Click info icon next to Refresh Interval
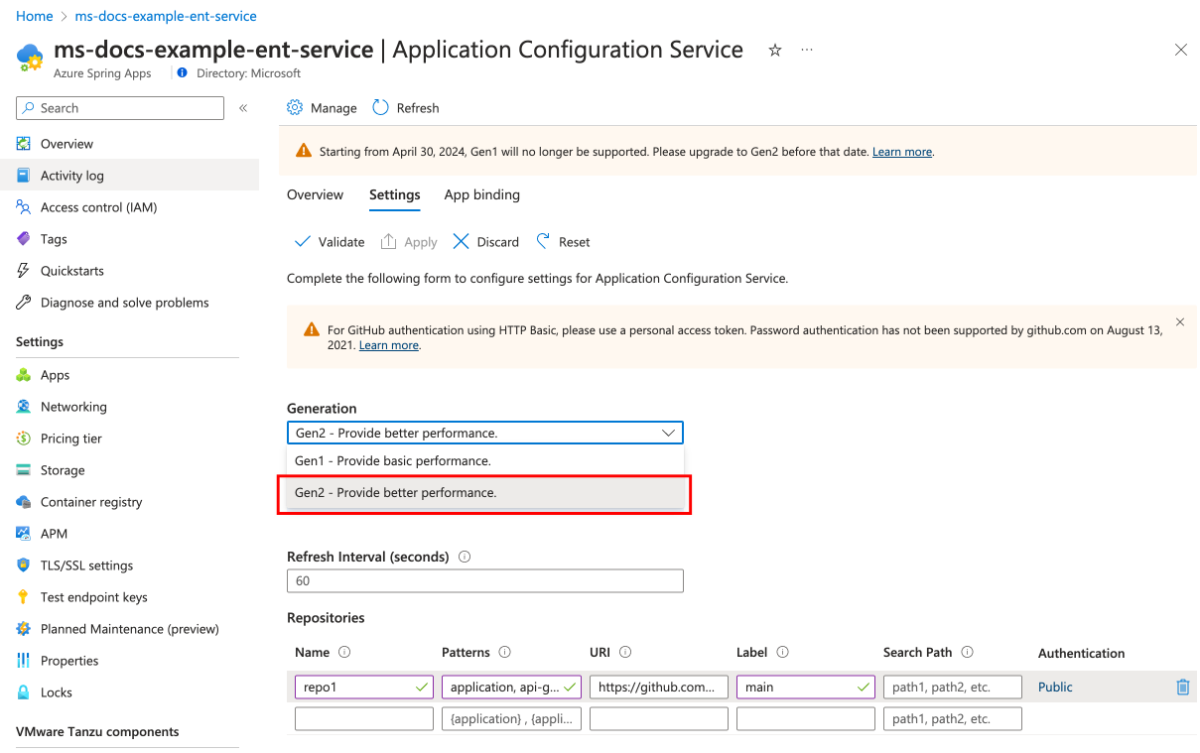The height and width of the screenshot is (753, 1200). pos(464,557)
